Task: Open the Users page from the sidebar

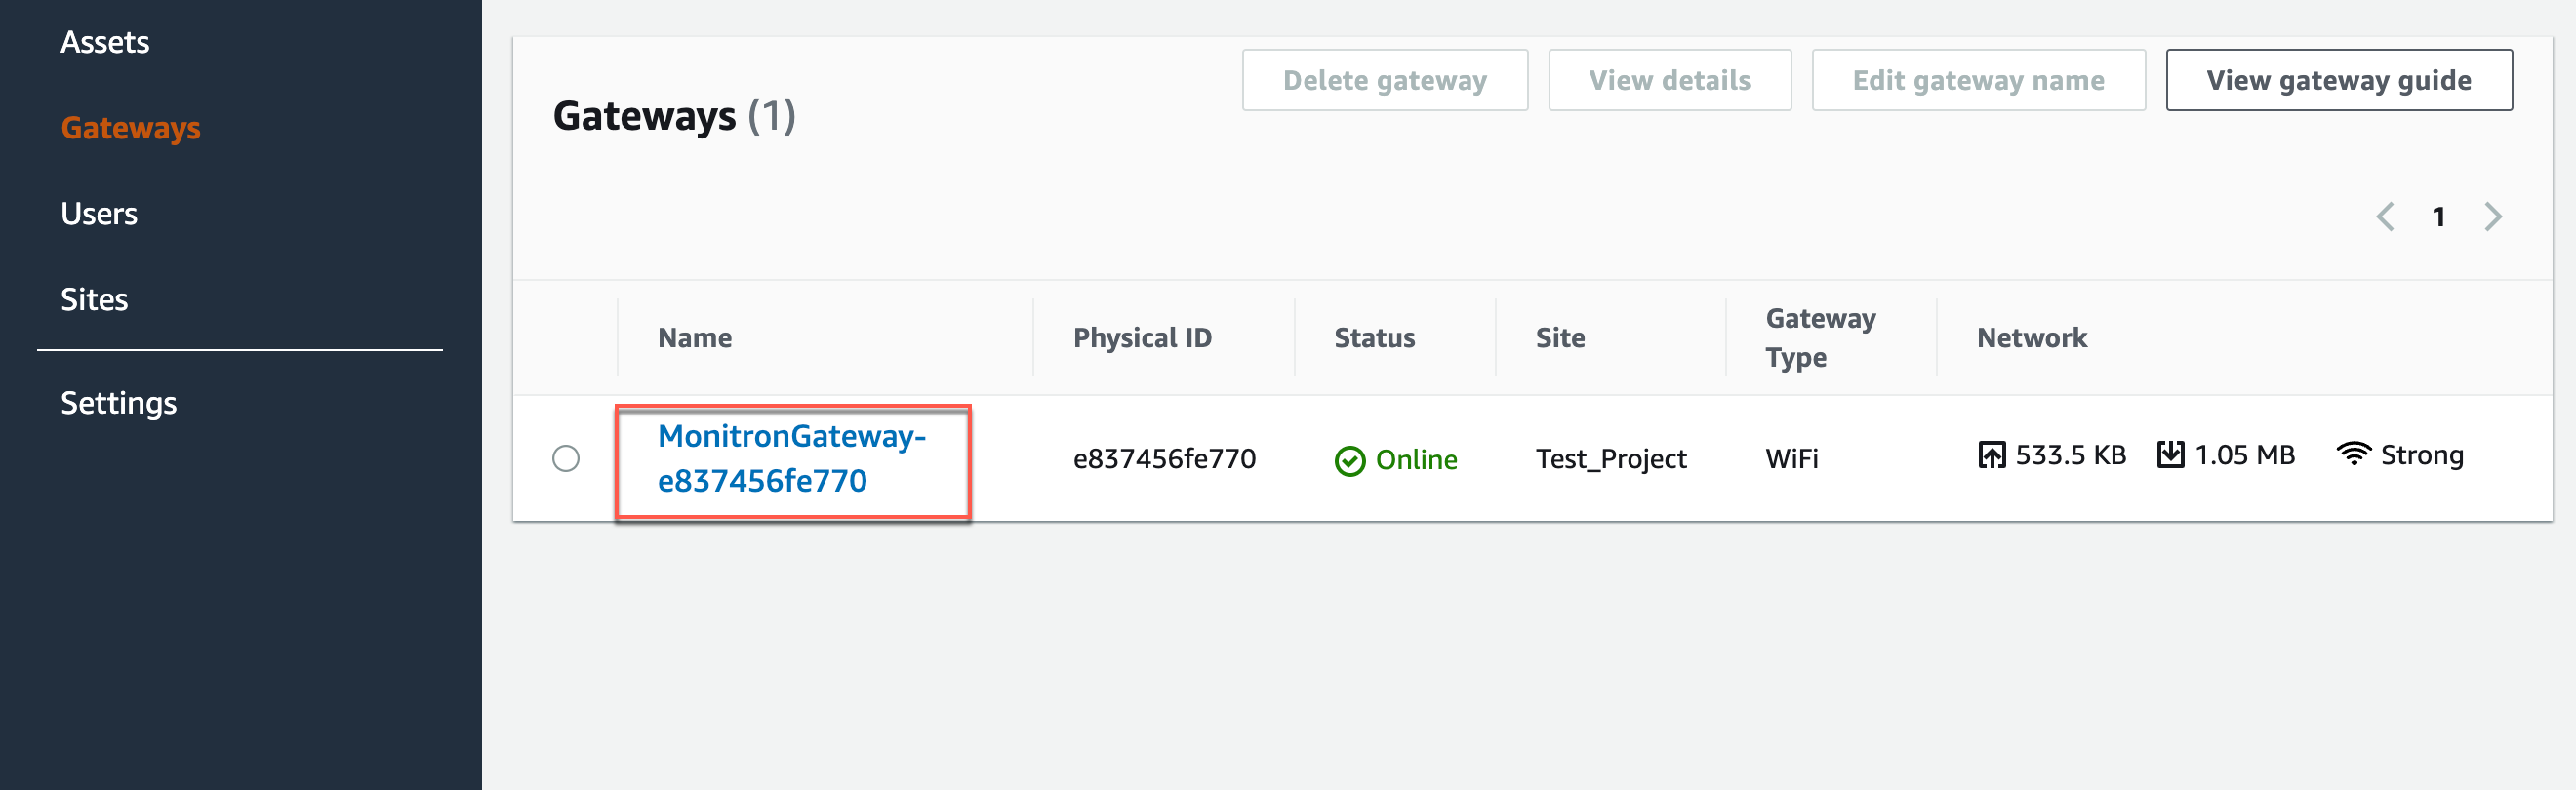Action: pos(99,213)
